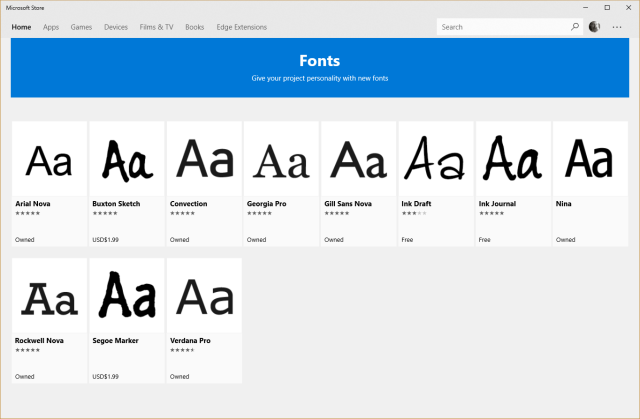Click inside the Search input field
This screenshot has height=419, width=640.
(x=502, y=27)
